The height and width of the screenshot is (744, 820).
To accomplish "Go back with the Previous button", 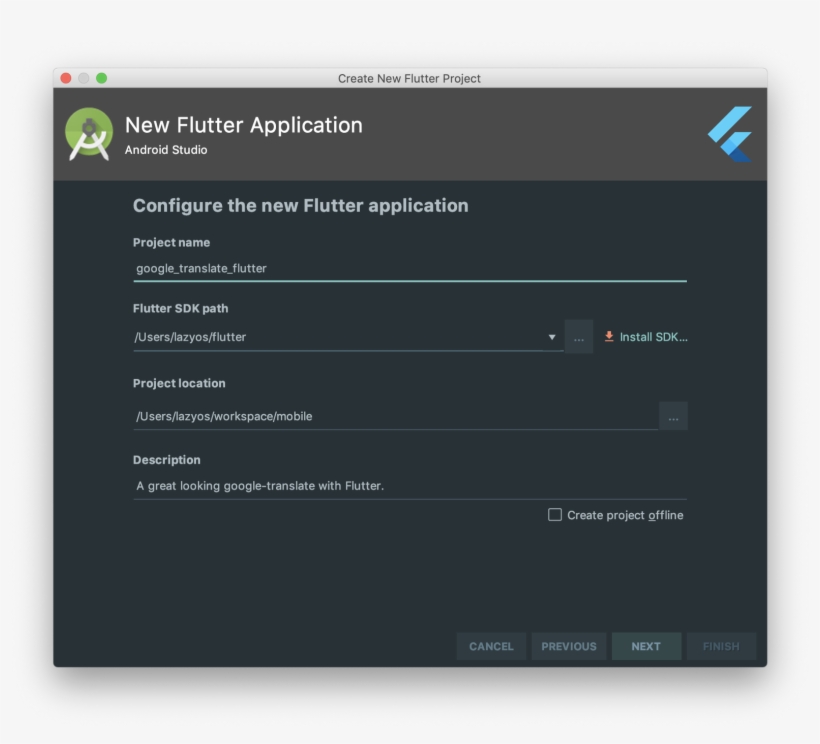I will point(568,646).
